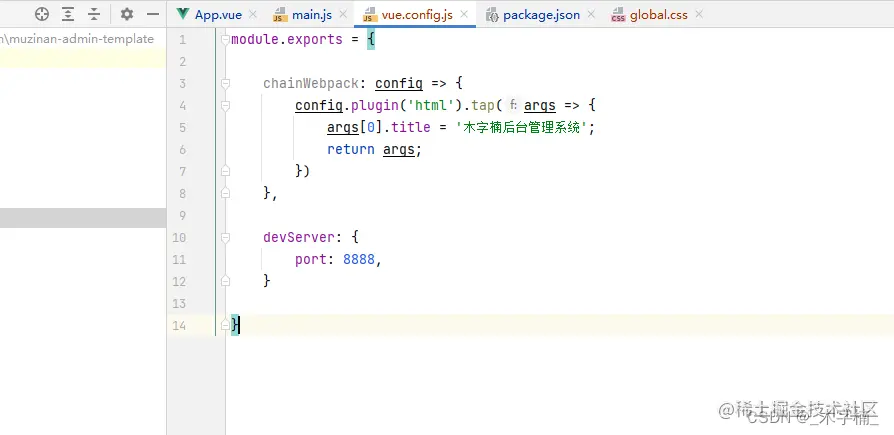Click the closing brace on line 14
This screenshot has height=435, width=894.
(x=235, y=325)
